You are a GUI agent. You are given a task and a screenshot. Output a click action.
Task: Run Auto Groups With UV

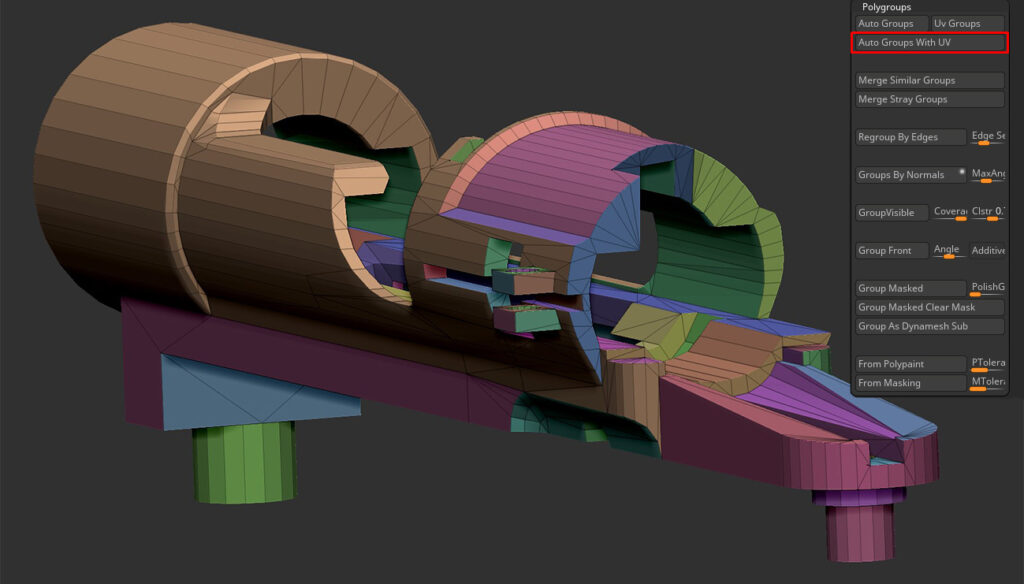(930, 42)
